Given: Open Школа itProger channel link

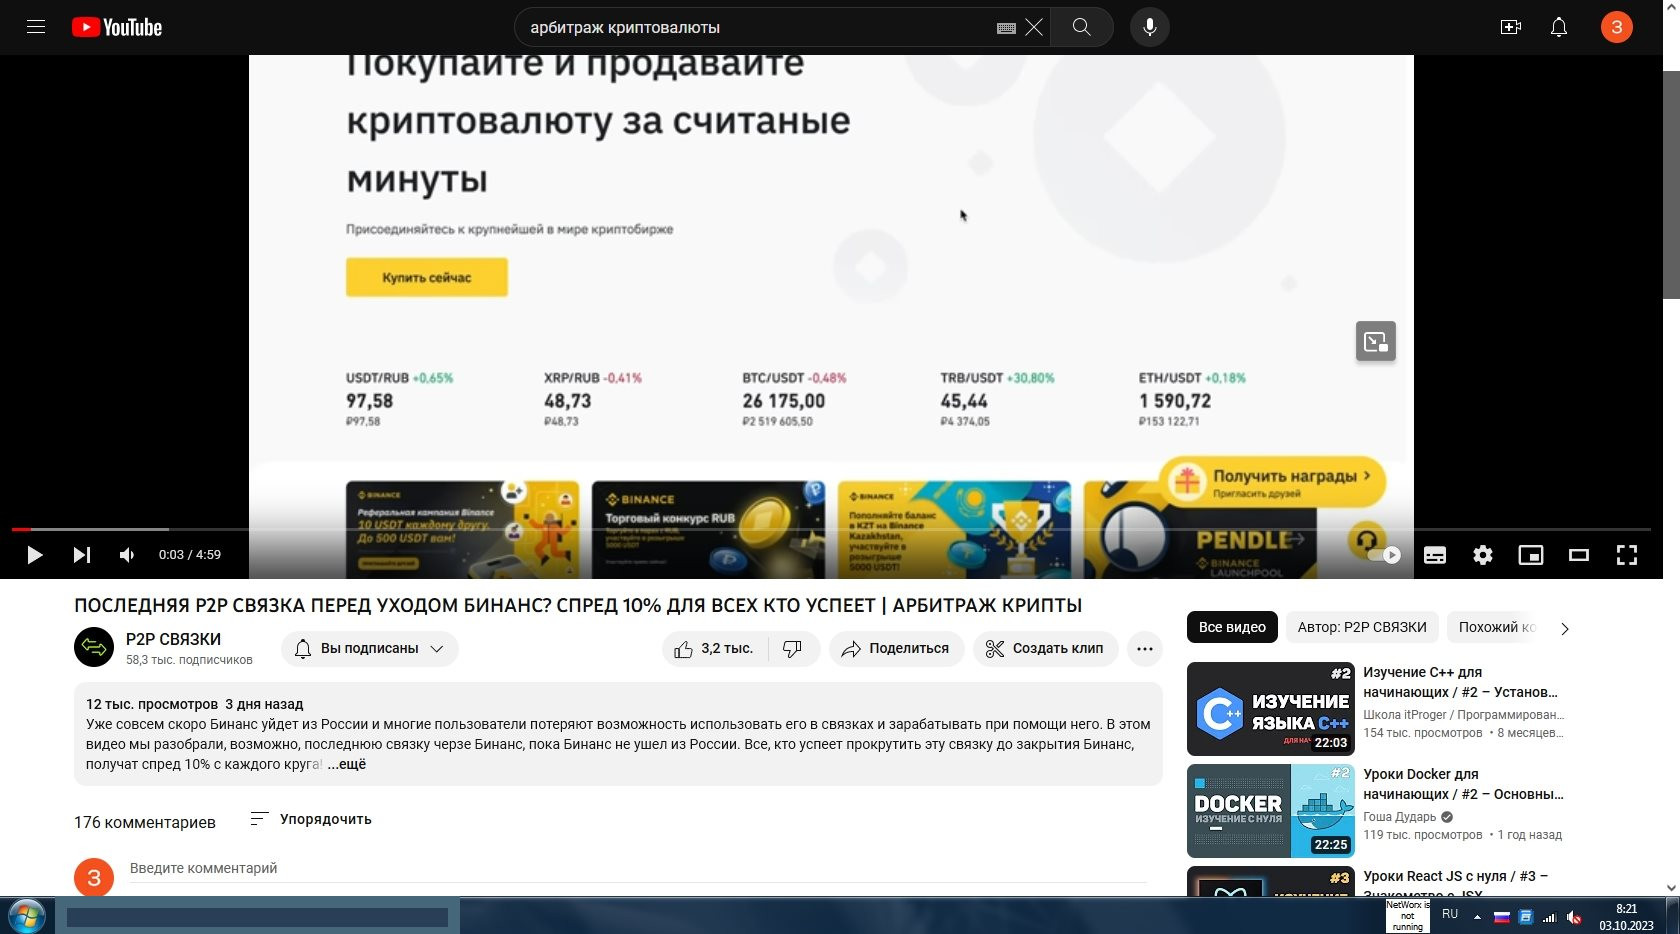Looking at the screenshot, I should tap(1463, 715).
